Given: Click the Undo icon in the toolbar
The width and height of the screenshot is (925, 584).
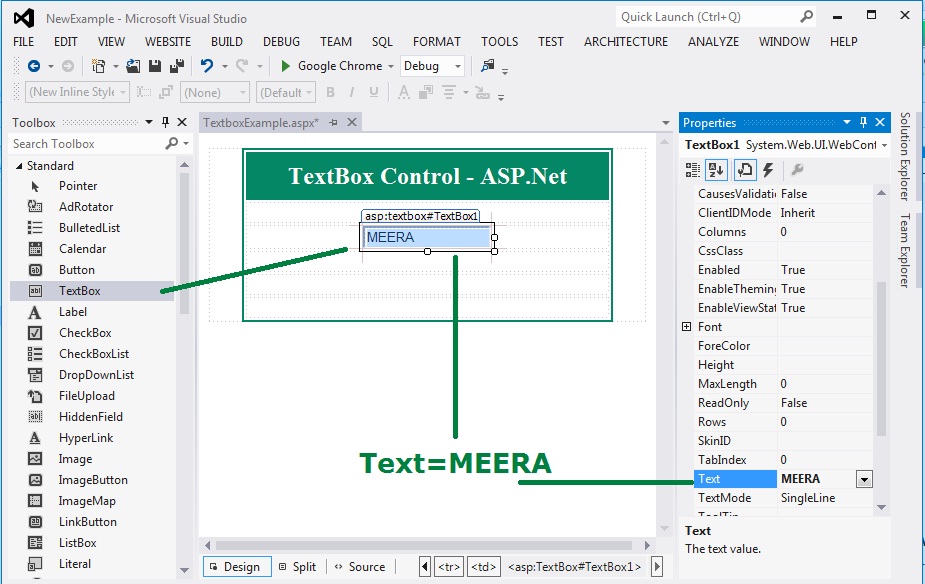Looking at the screenshot, I should click(x=209, y=65).
